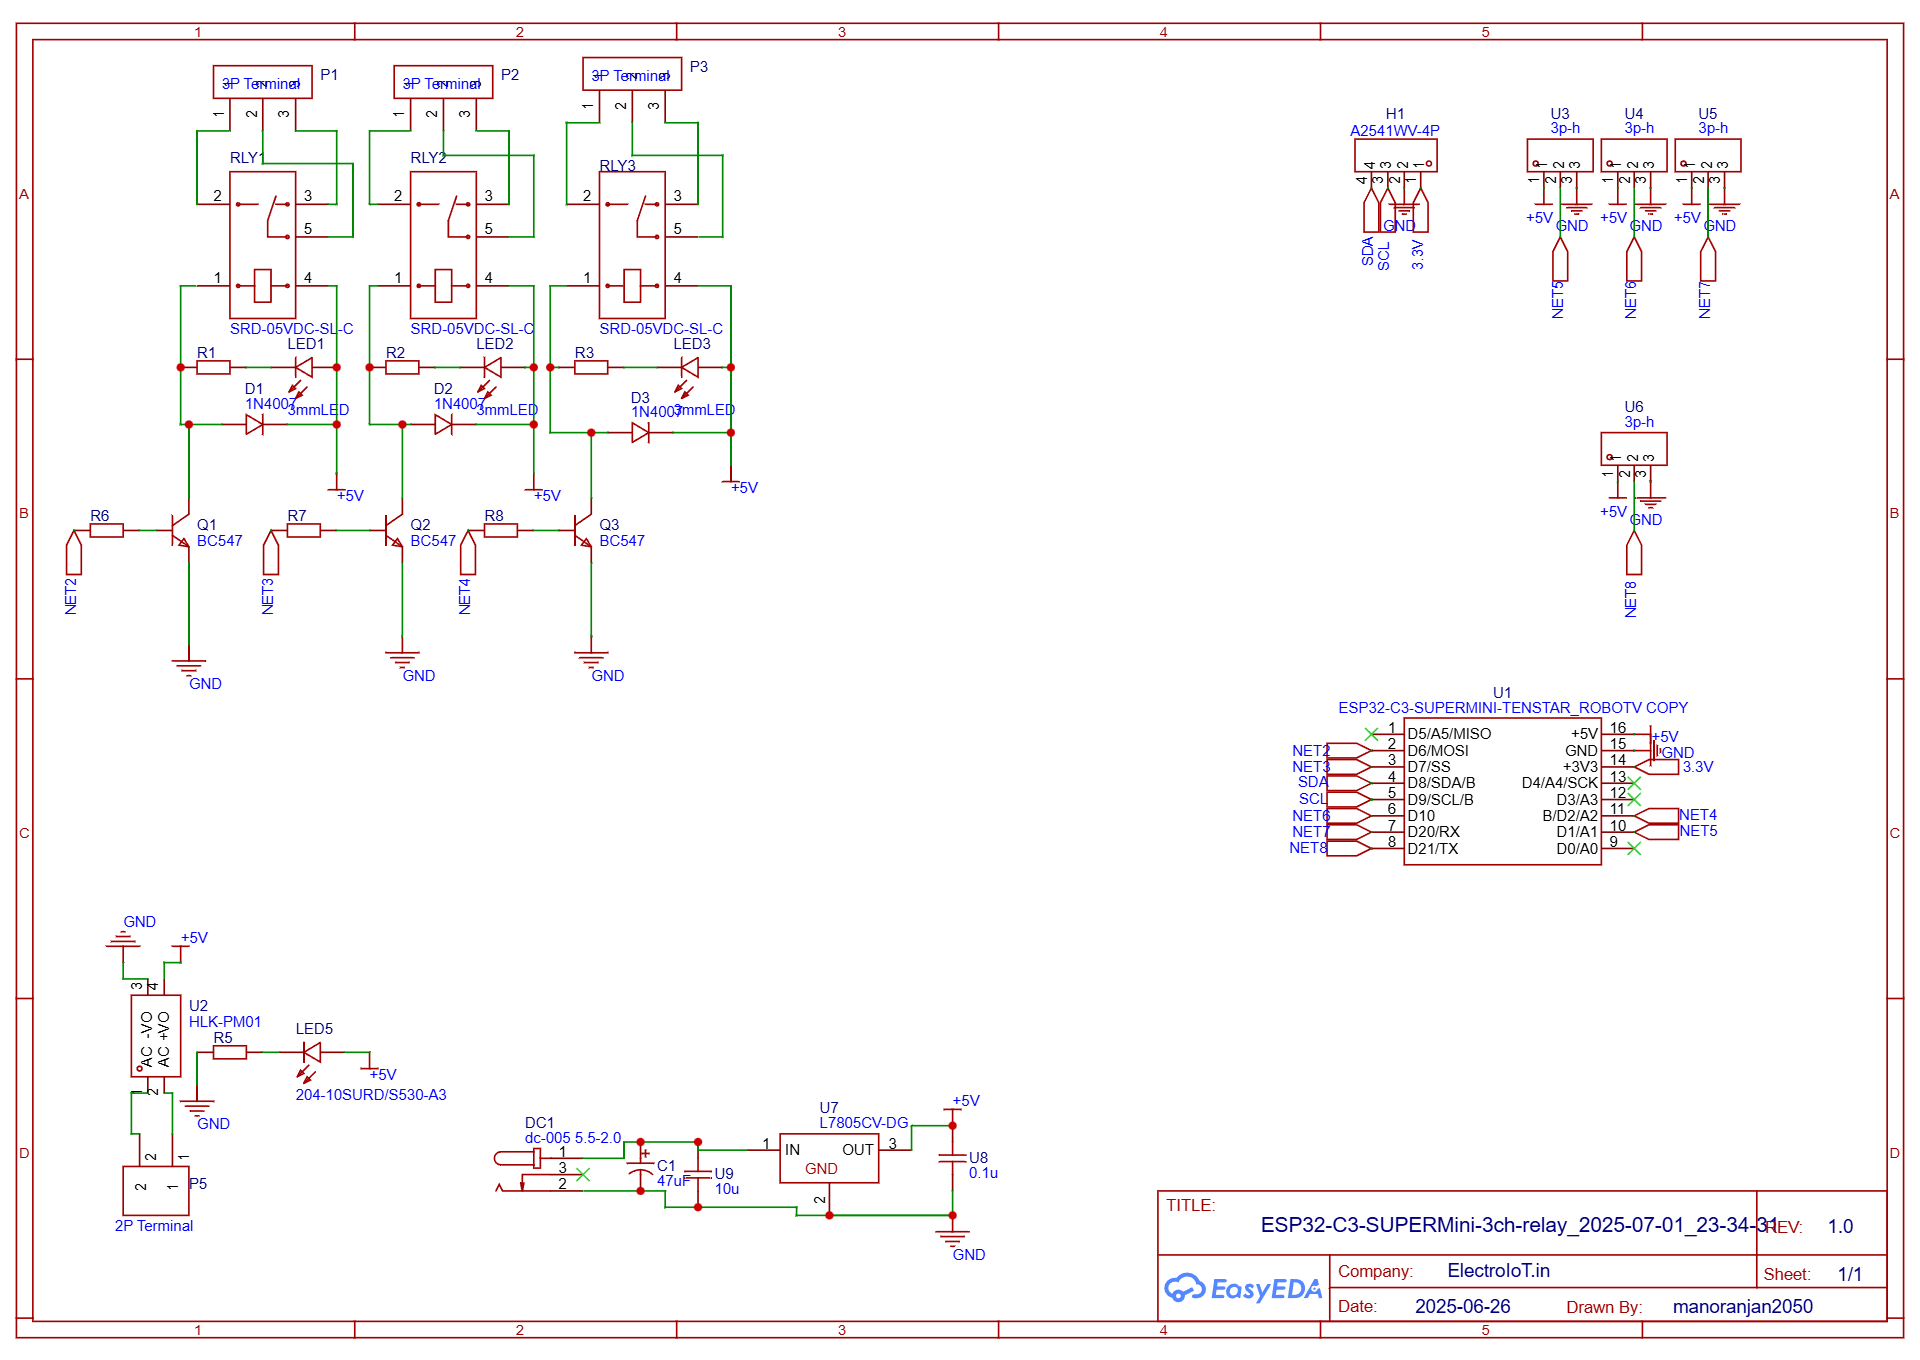
Task: Click transistor Q3 BC547 symbol
Action: click(583, 531)
